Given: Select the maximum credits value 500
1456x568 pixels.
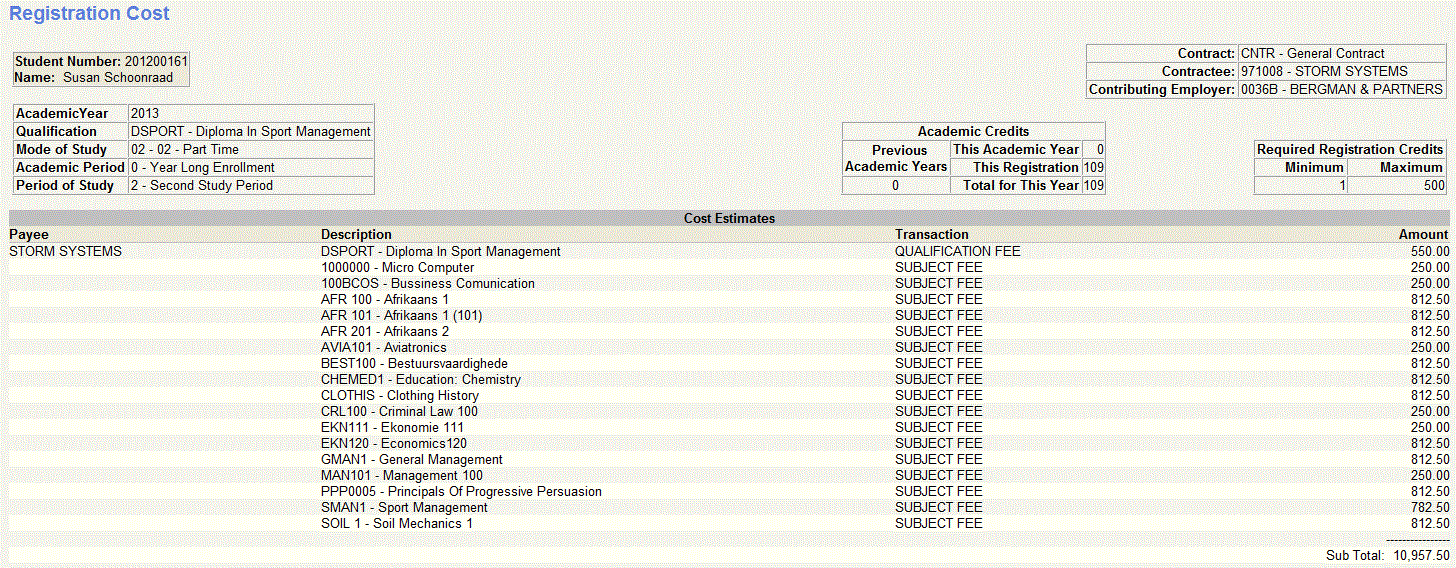Looking at the screenshot, I should [1432, 186].
